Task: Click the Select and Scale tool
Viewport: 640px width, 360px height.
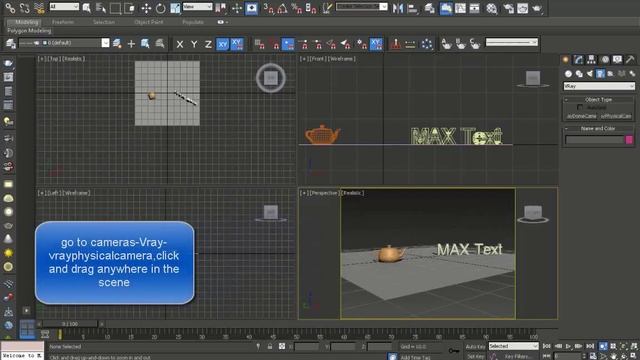Action: click(175, 8)
